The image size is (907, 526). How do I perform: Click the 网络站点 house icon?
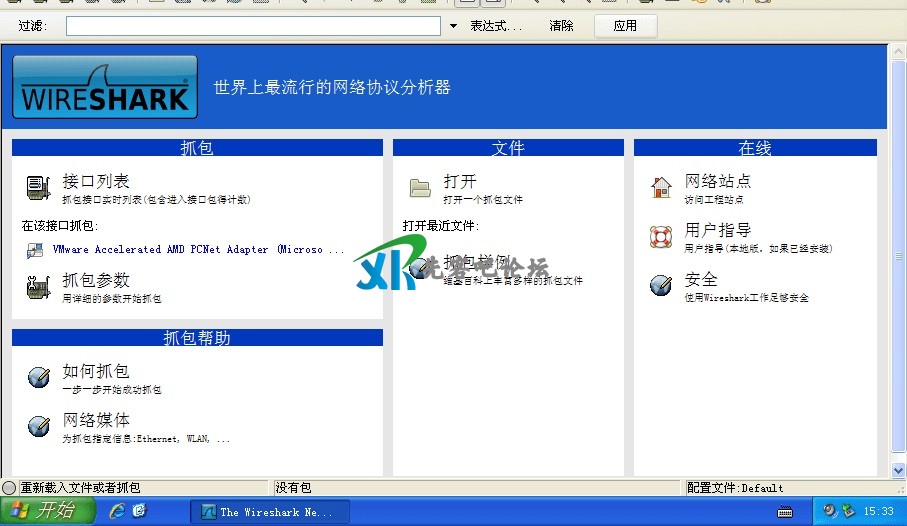tap(661, 187)
